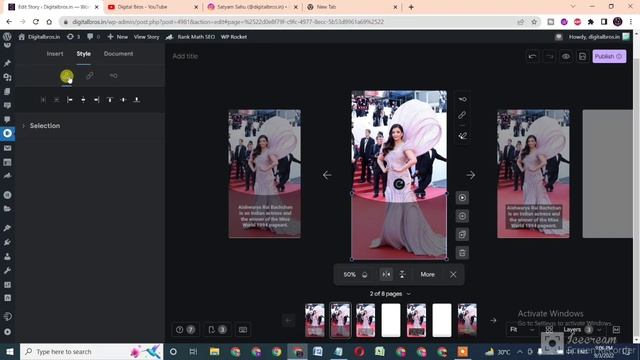Image resolution: width=640 pixels, height=360 pixels.
Task: Undo the last change
Action: [x=532, y=56]
